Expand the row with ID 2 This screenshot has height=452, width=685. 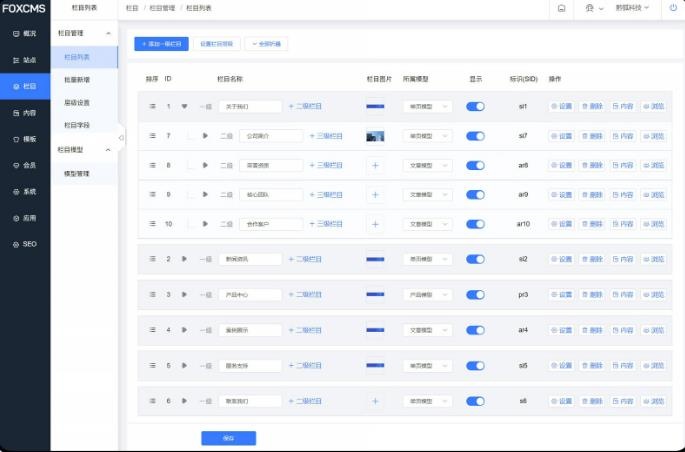coord(184,259)
